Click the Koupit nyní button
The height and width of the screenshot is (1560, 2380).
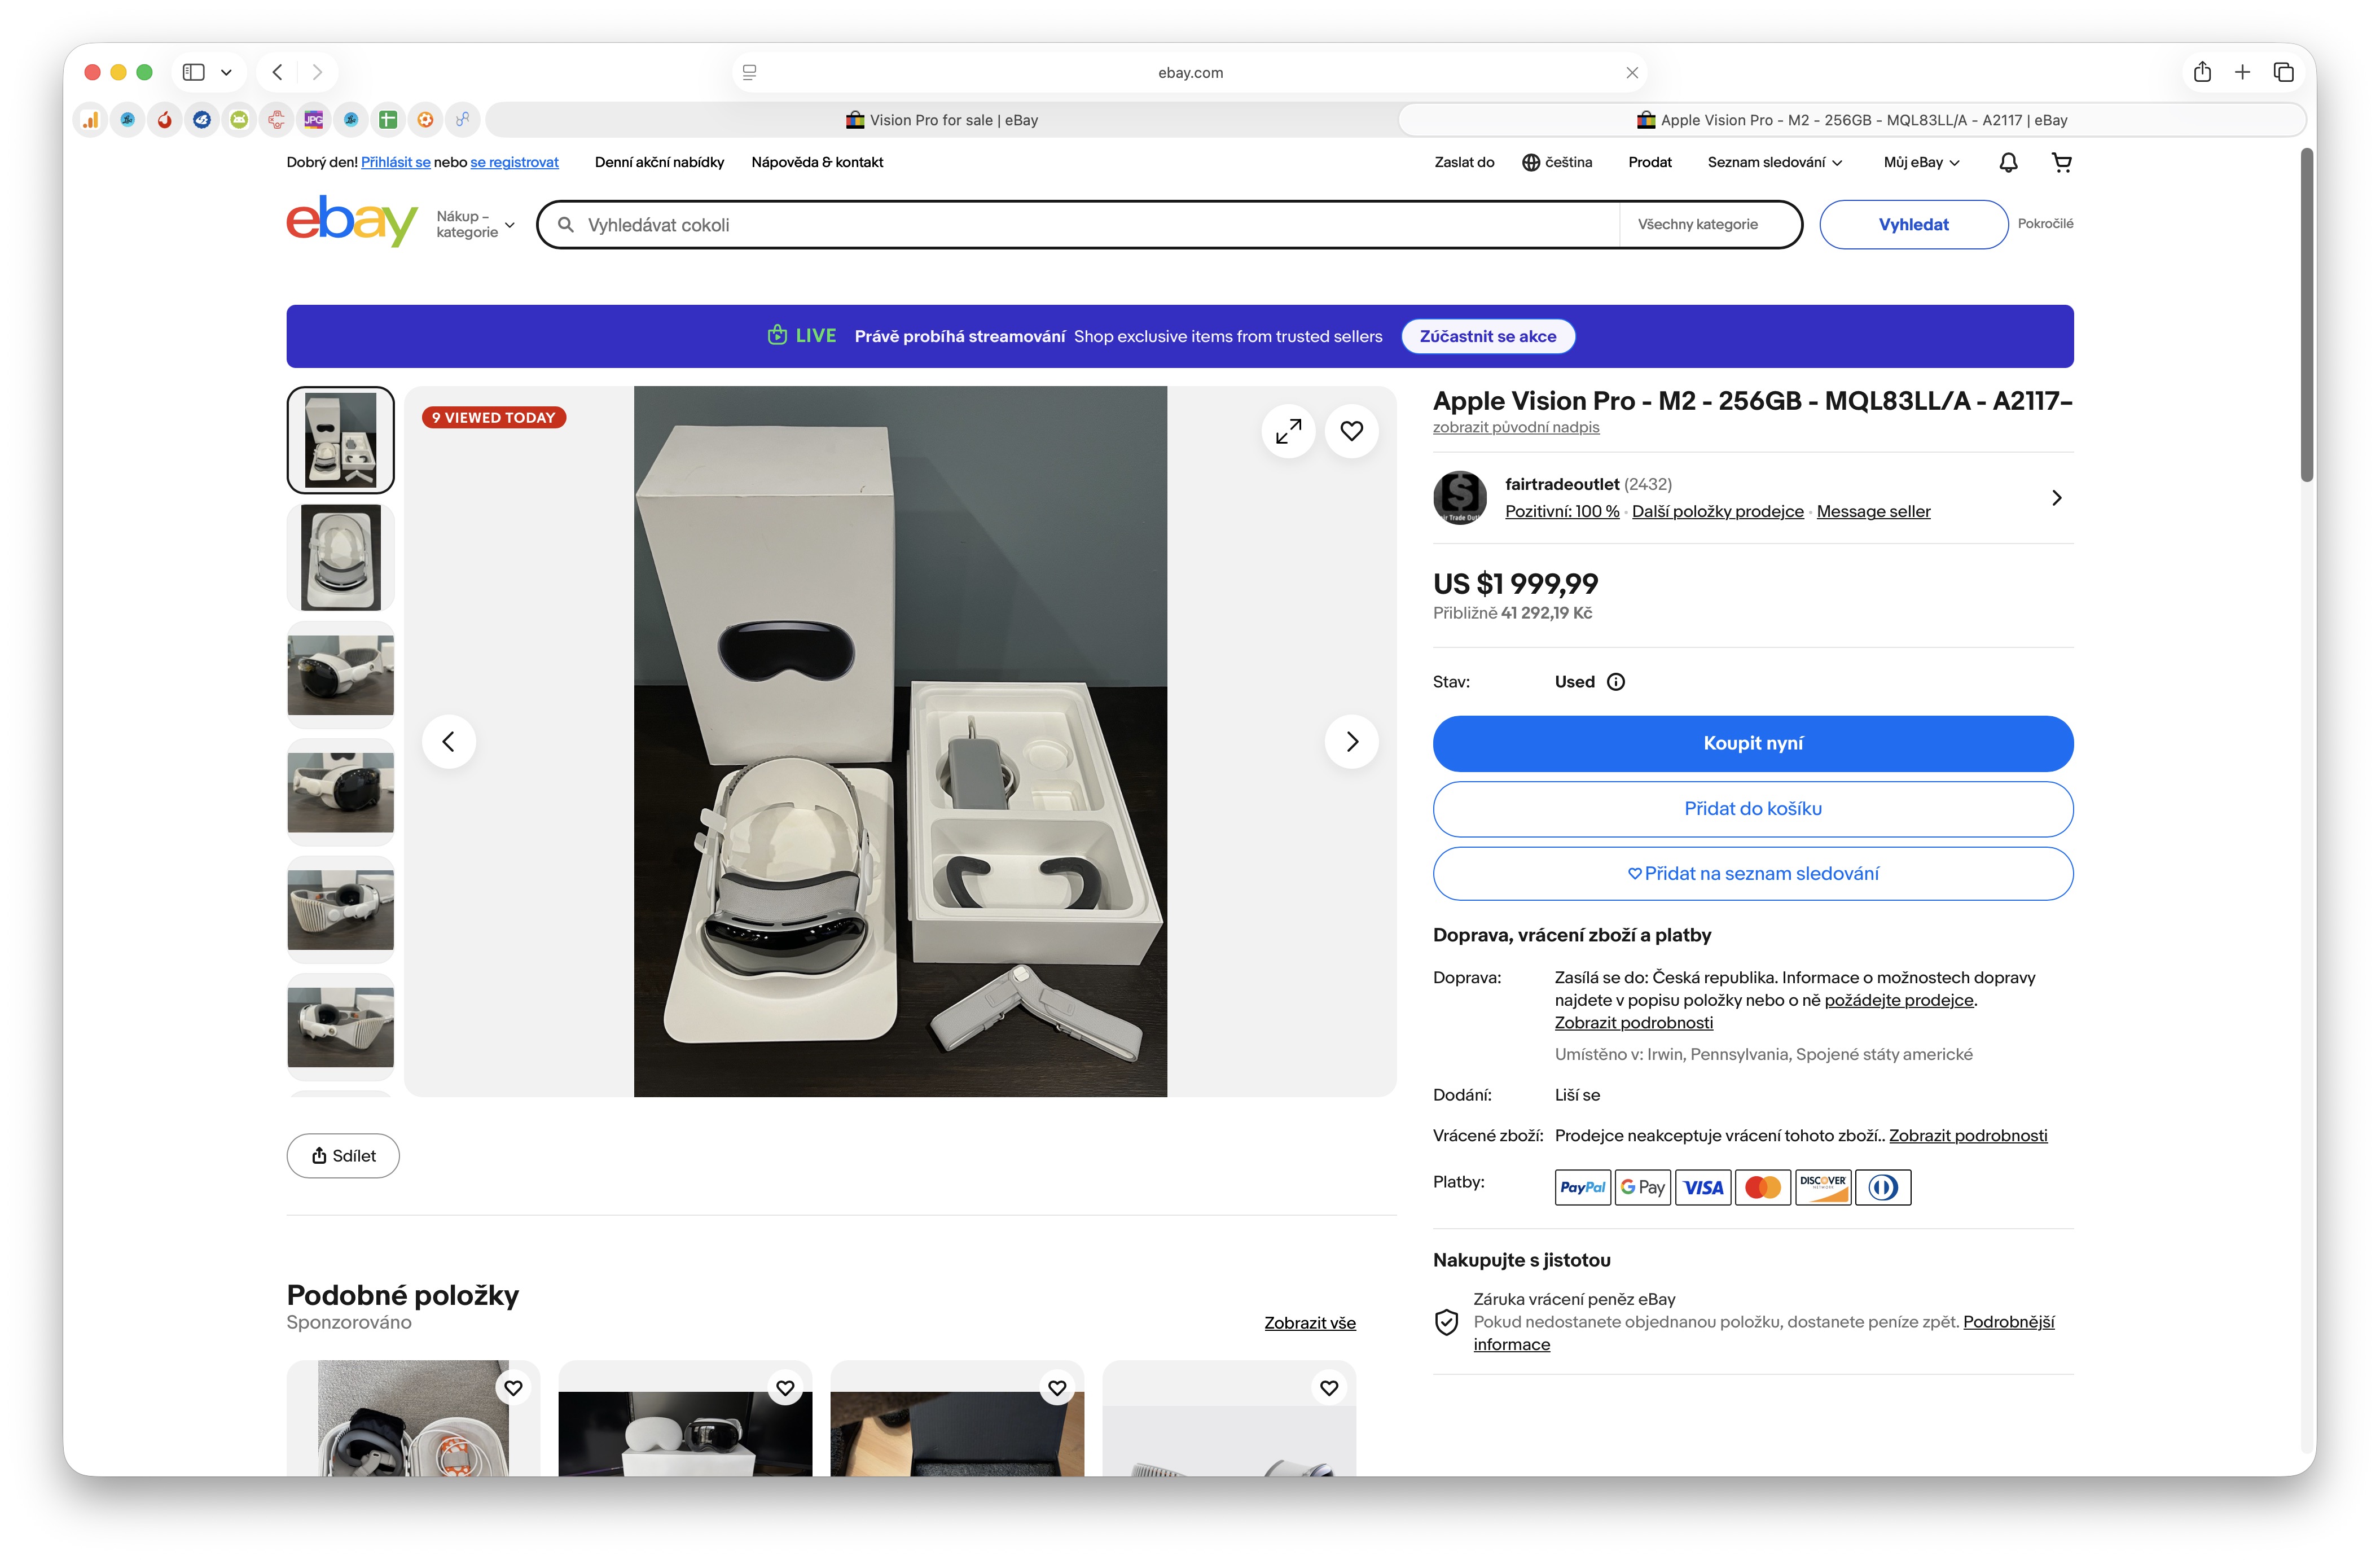[x=1752, y=743]
